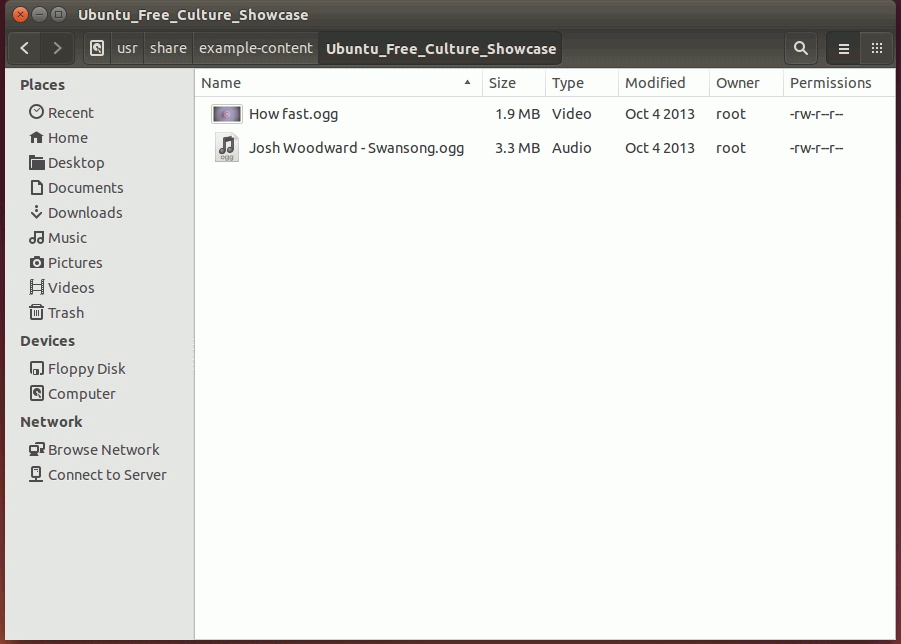Open Connect to Server

[x=106, y=474]
